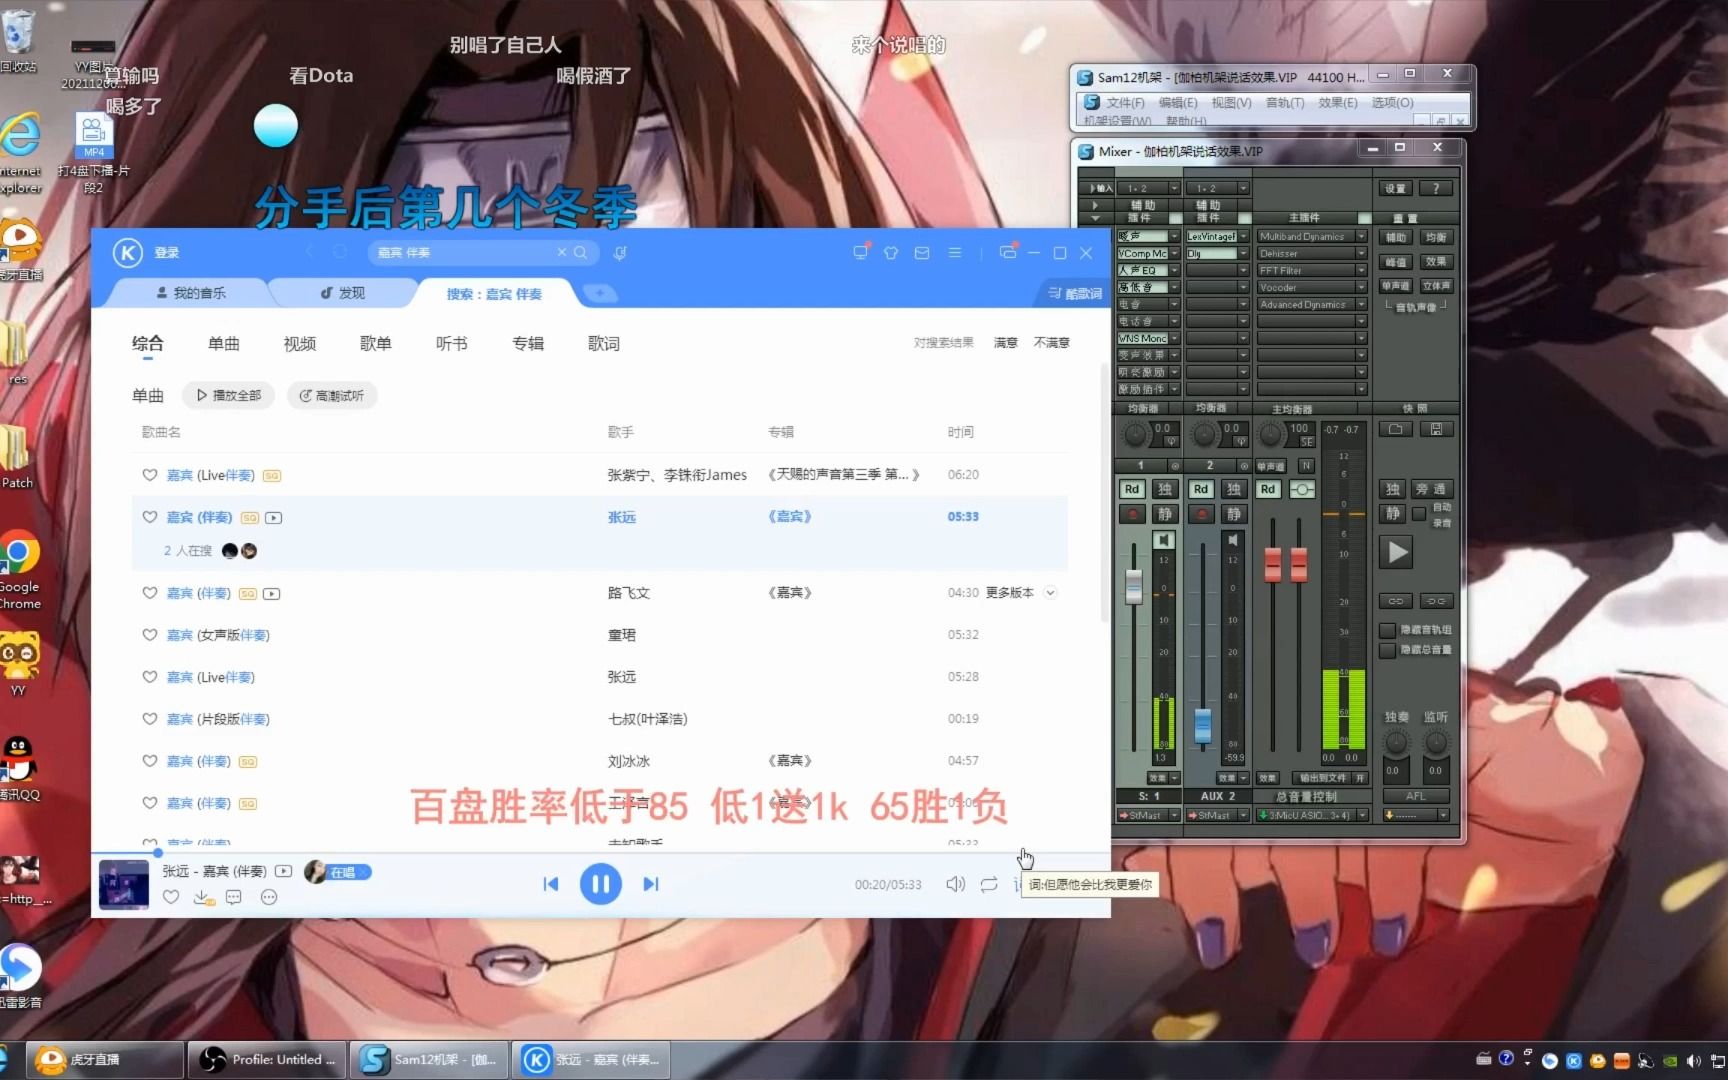Enable the 隐藏音轨组 checkbox
The height and width of the screenshot is (1080, 1728).
pyautogui.click(x=1387, y=630)
